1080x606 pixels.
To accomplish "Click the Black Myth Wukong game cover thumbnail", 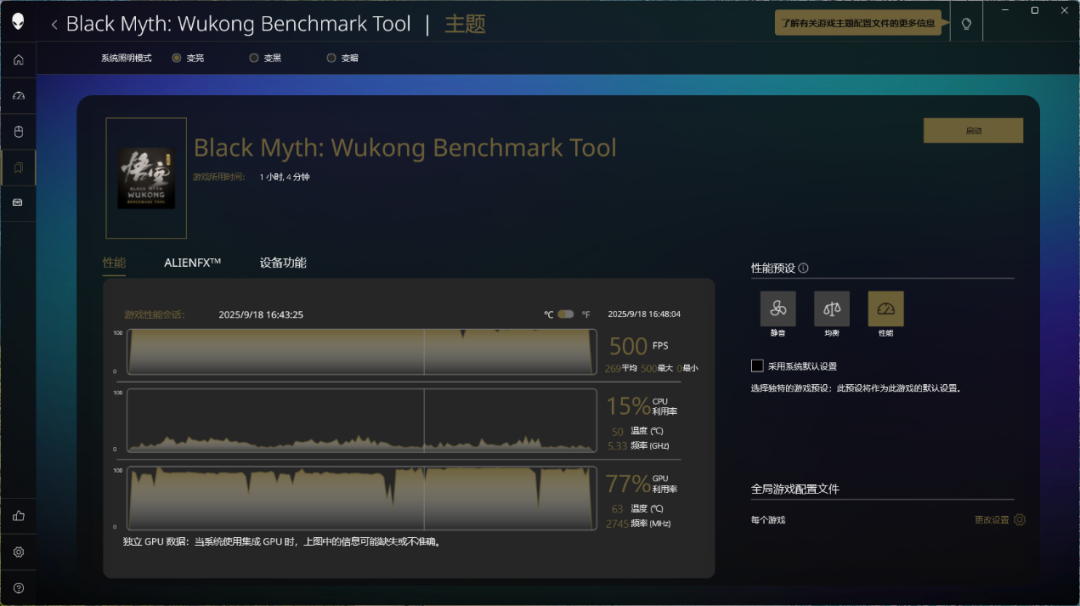I will [x=146, y=178].
